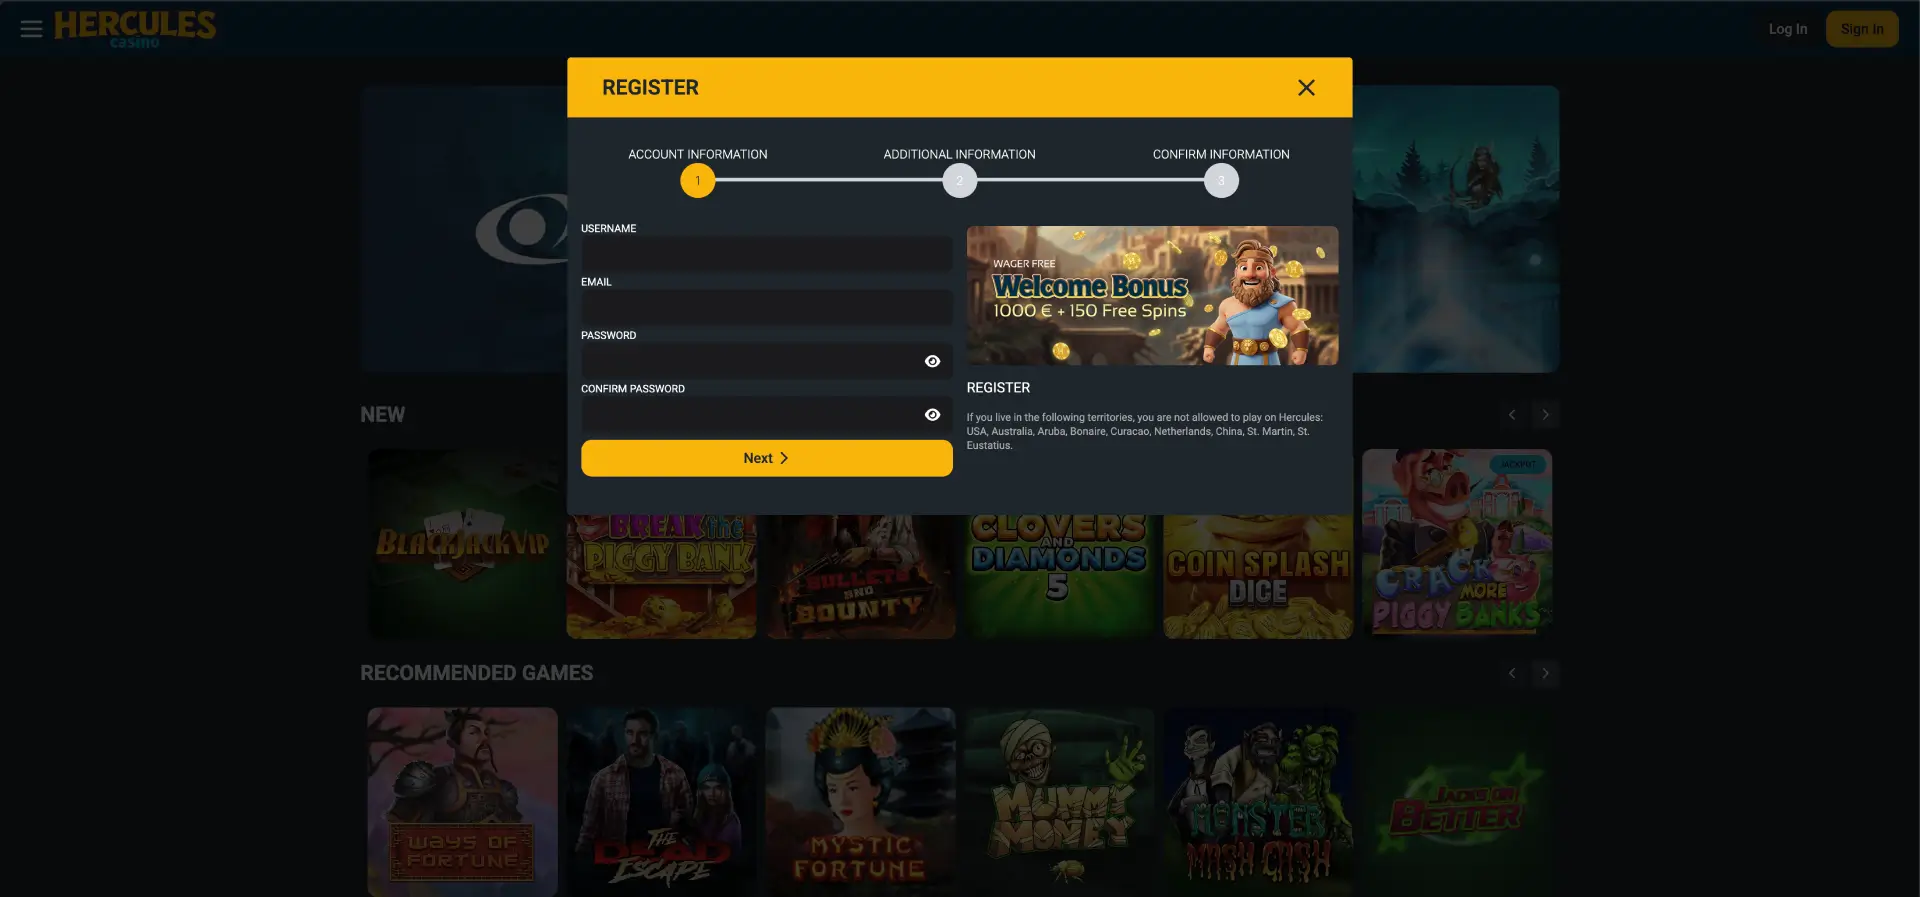Click the Additional Information step label
The height and width of the screenshot is (897, 1920).
point(959,154)
